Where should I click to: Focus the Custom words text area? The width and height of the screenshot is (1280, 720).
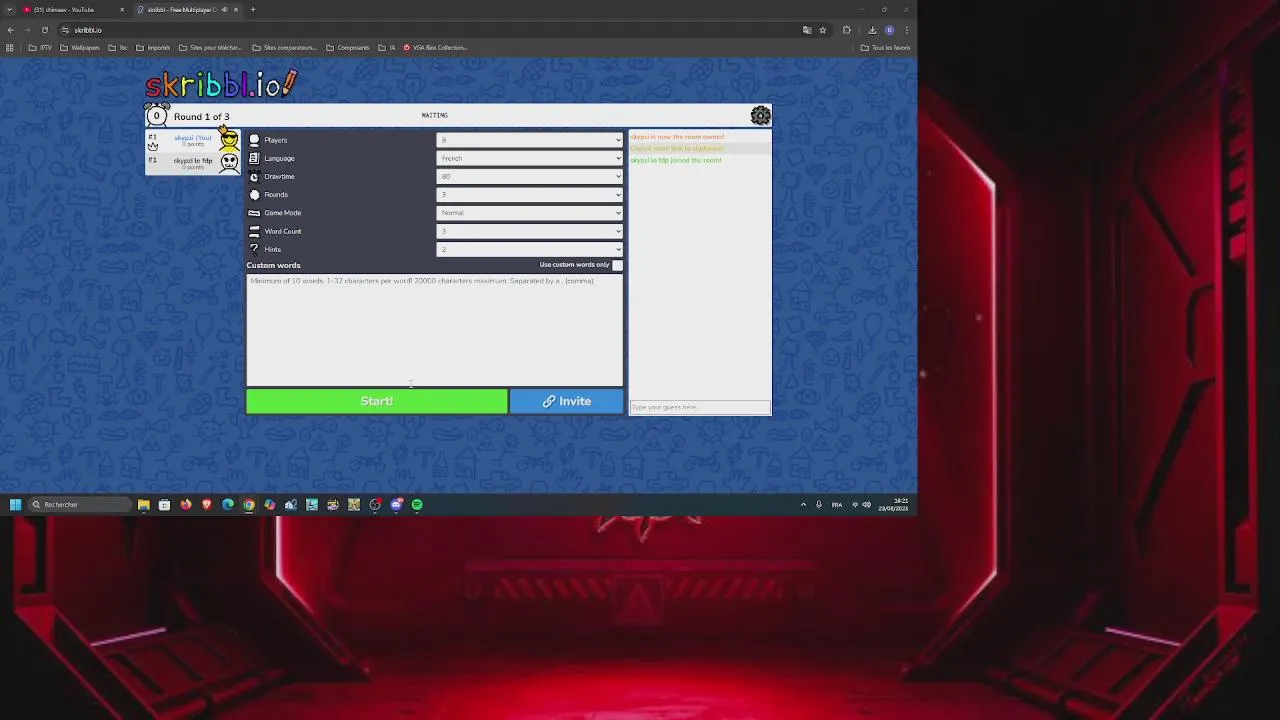tap(435, 330)
